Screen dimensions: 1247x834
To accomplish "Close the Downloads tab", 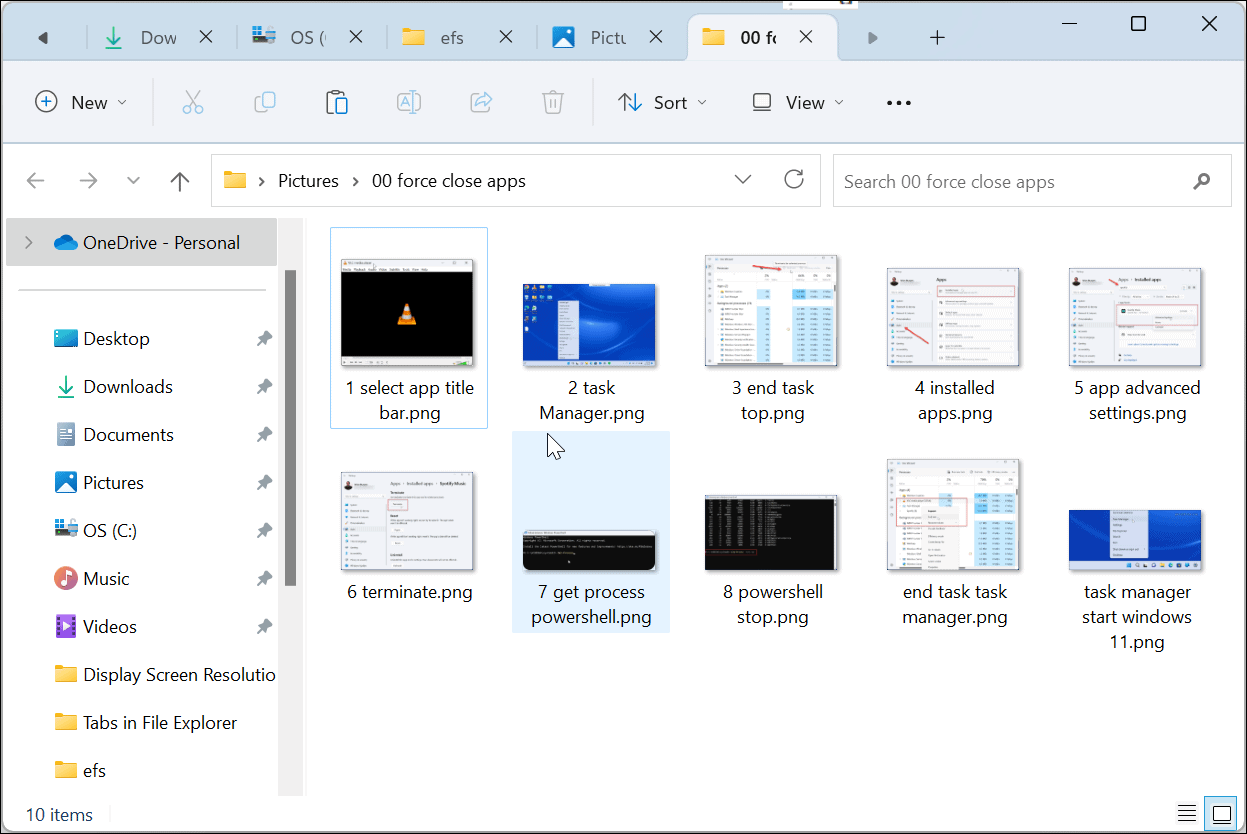I will click(206, 37).
